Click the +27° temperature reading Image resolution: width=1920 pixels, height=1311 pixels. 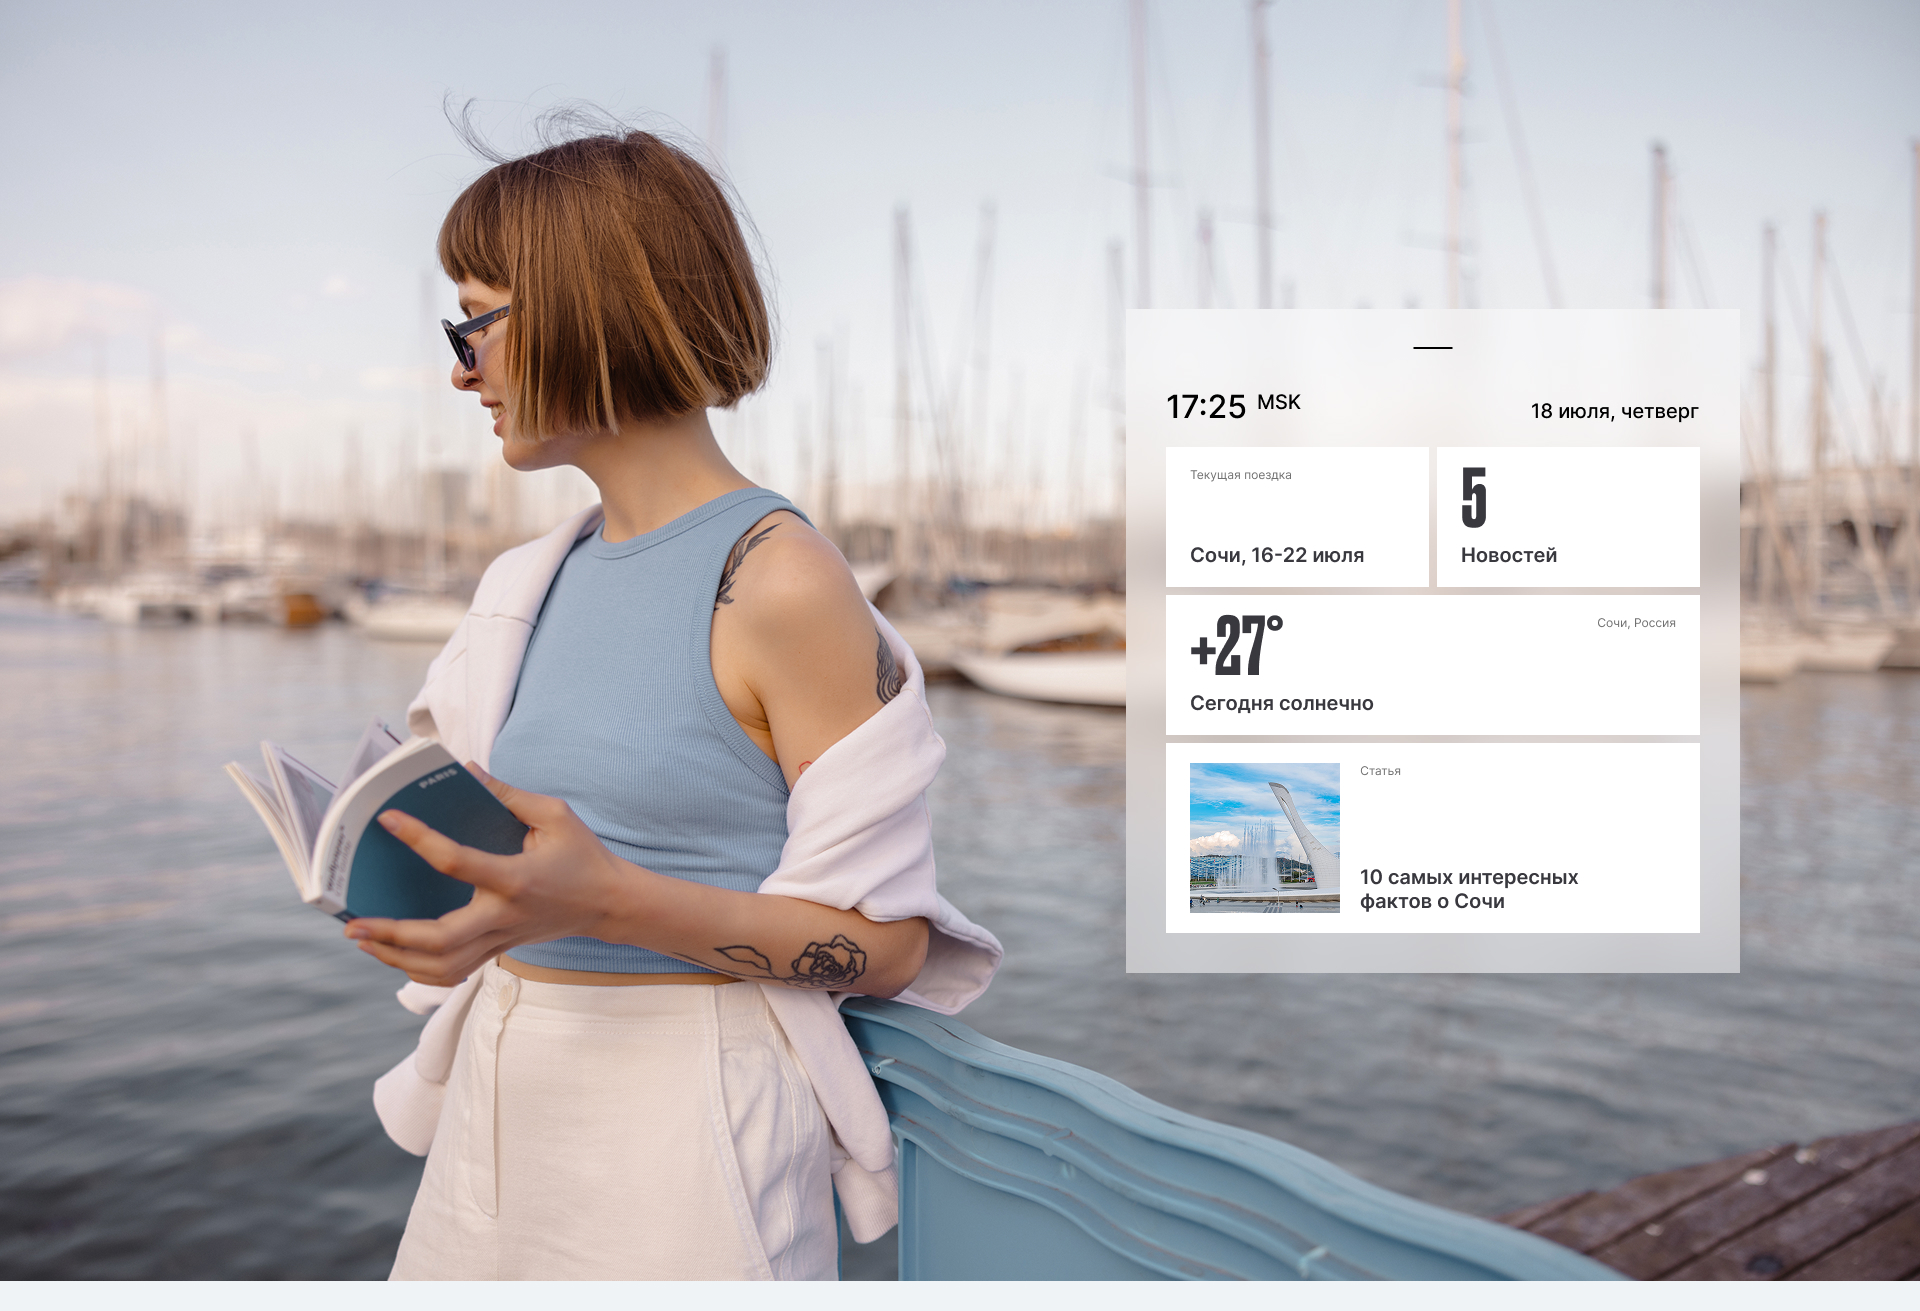point(1236,646)
